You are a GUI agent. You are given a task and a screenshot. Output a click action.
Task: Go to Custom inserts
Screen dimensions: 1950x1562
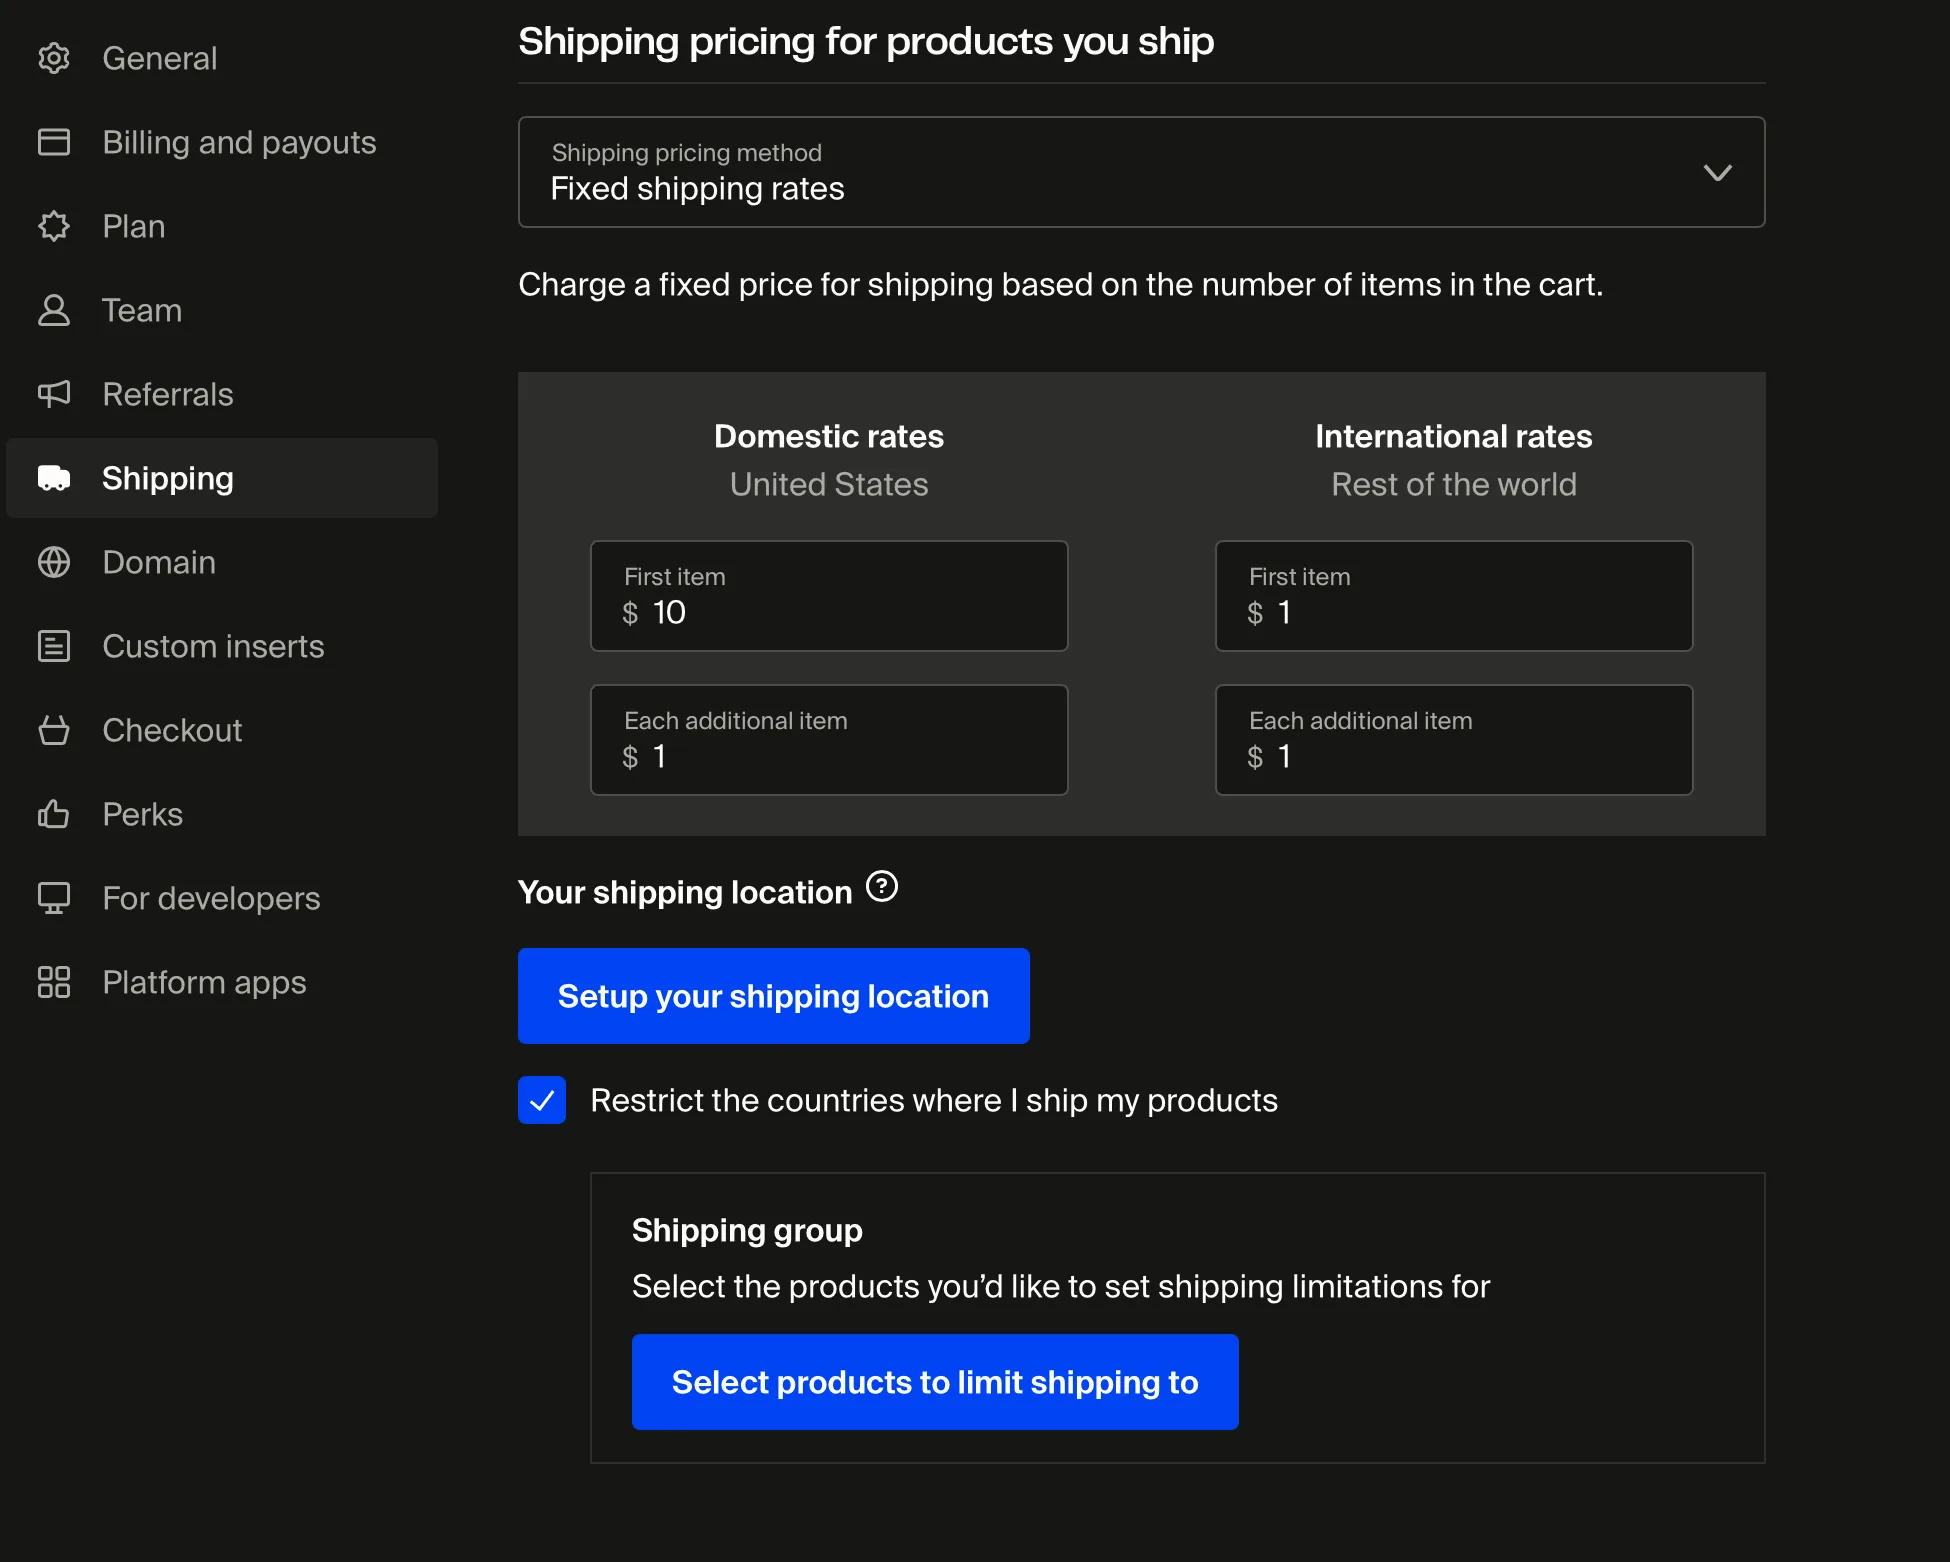222,646
